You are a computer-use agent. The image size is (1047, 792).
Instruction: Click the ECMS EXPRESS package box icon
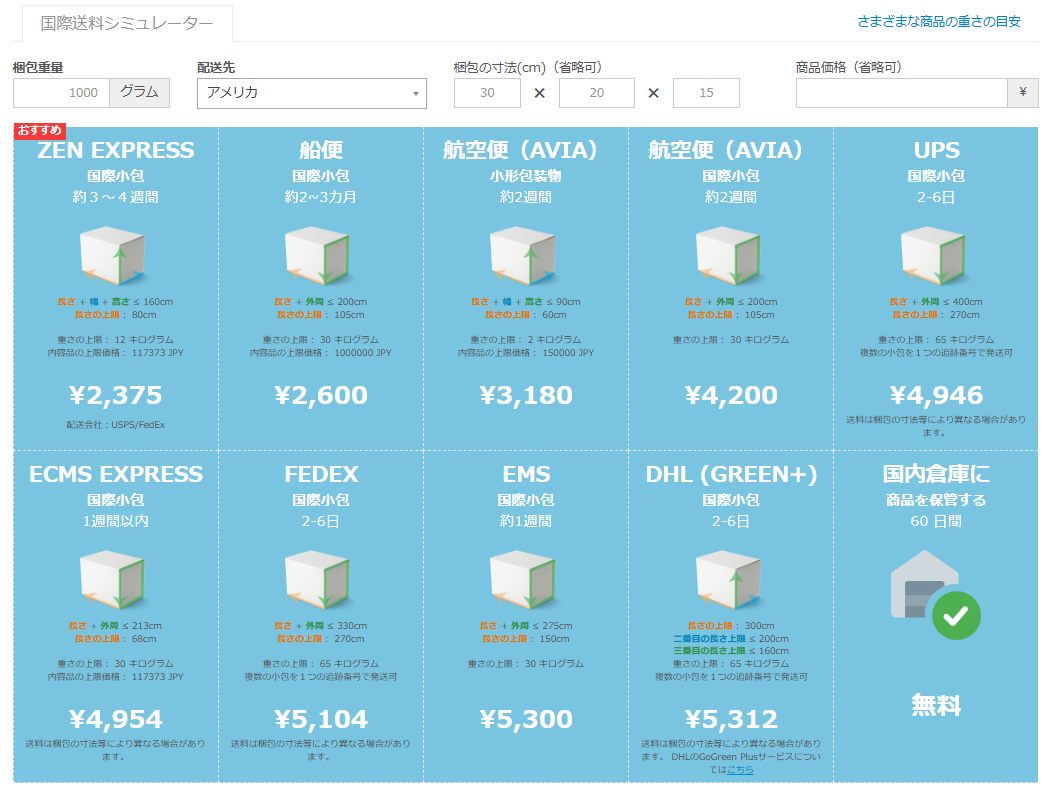[x=113, y=580]
